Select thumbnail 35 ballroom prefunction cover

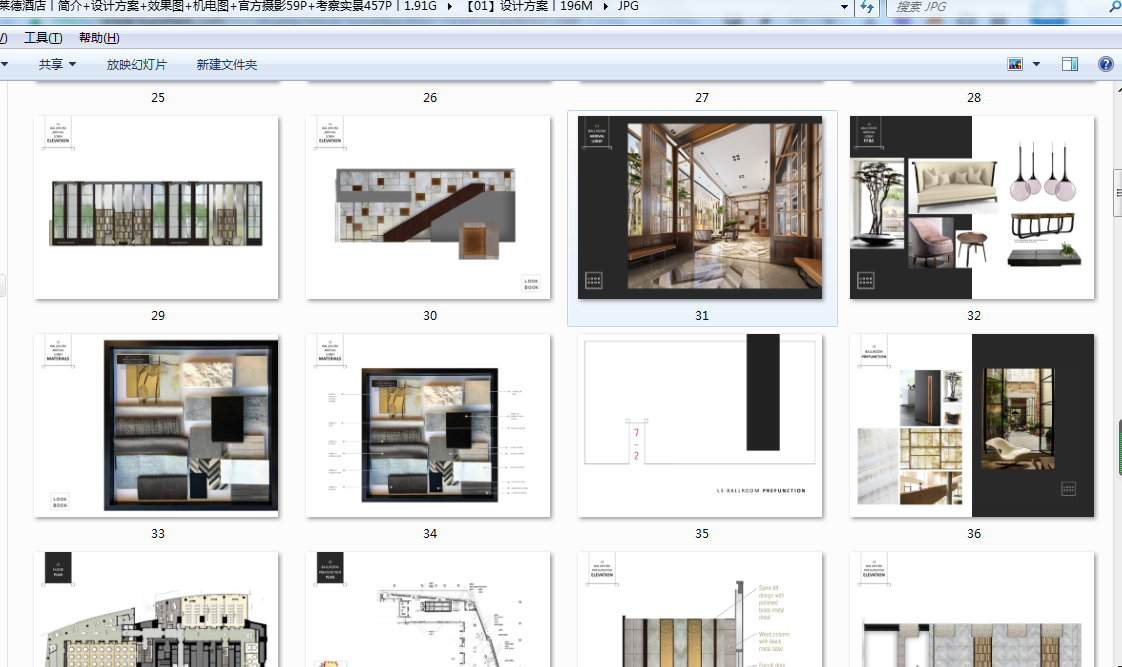(x=700, y=425)
